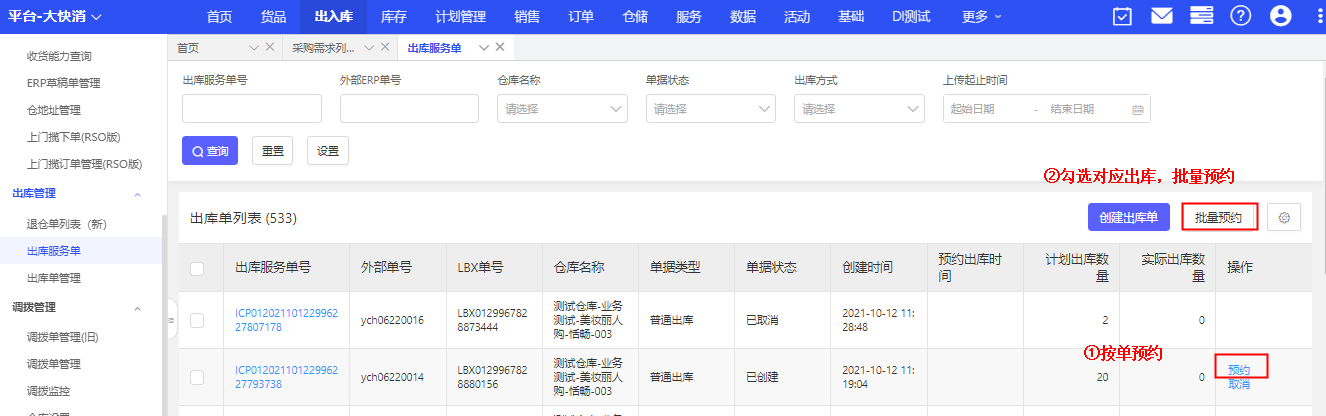The height and width of the screenshot is (416, 1326).
Task: Switch to the 首页 page tab
Action: tap(188, 47)
